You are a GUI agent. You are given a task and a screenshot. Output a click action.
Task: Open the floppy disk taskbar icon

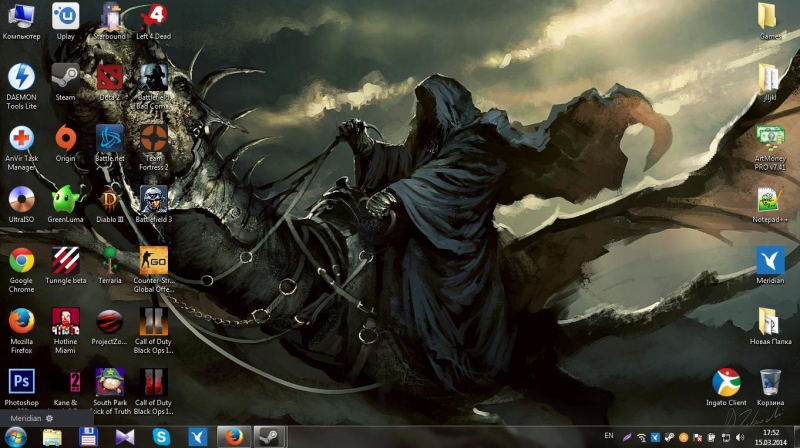(x=88, y=437)
